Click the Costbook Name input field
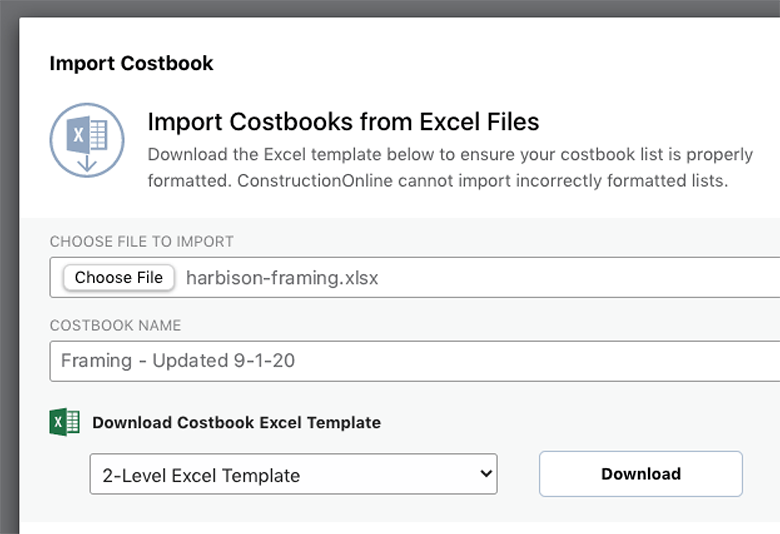Image resolution: width=780 pixels, height=534 pixels. point(415,361)
